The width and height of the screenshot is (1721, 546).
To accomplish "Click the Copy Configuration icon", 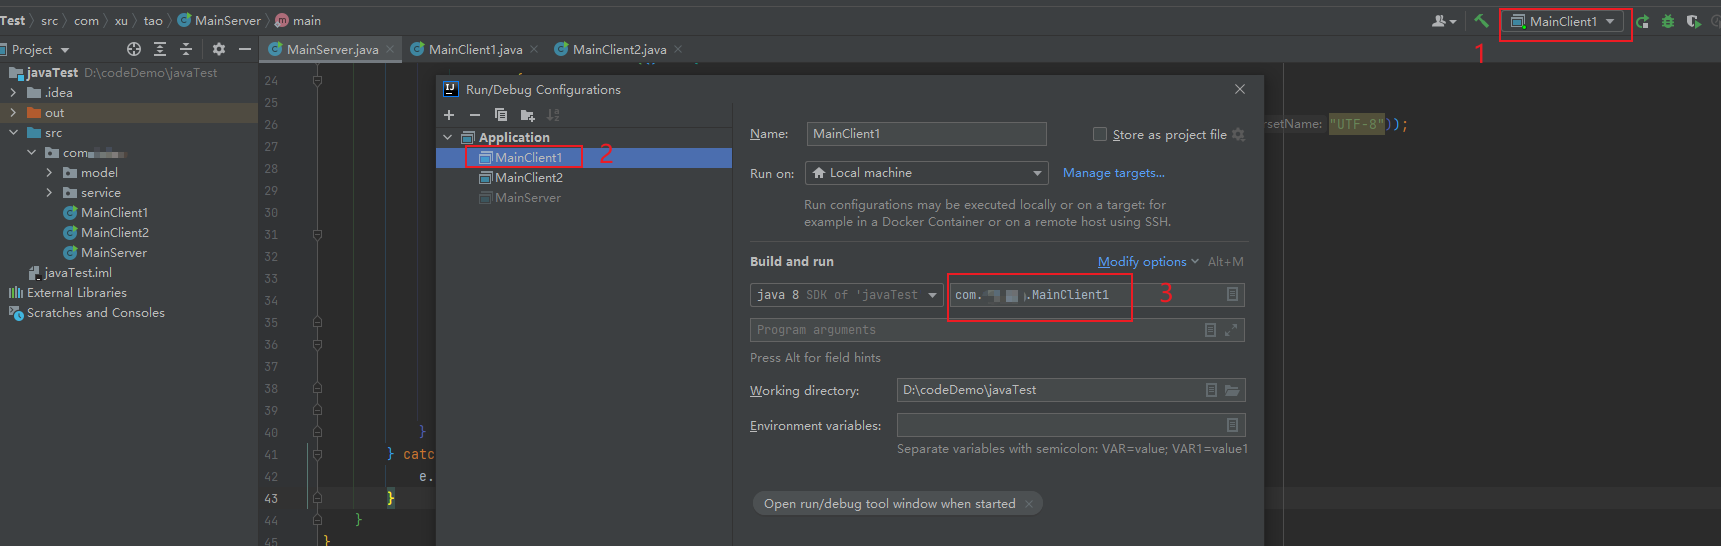I will tap(501, 115).
